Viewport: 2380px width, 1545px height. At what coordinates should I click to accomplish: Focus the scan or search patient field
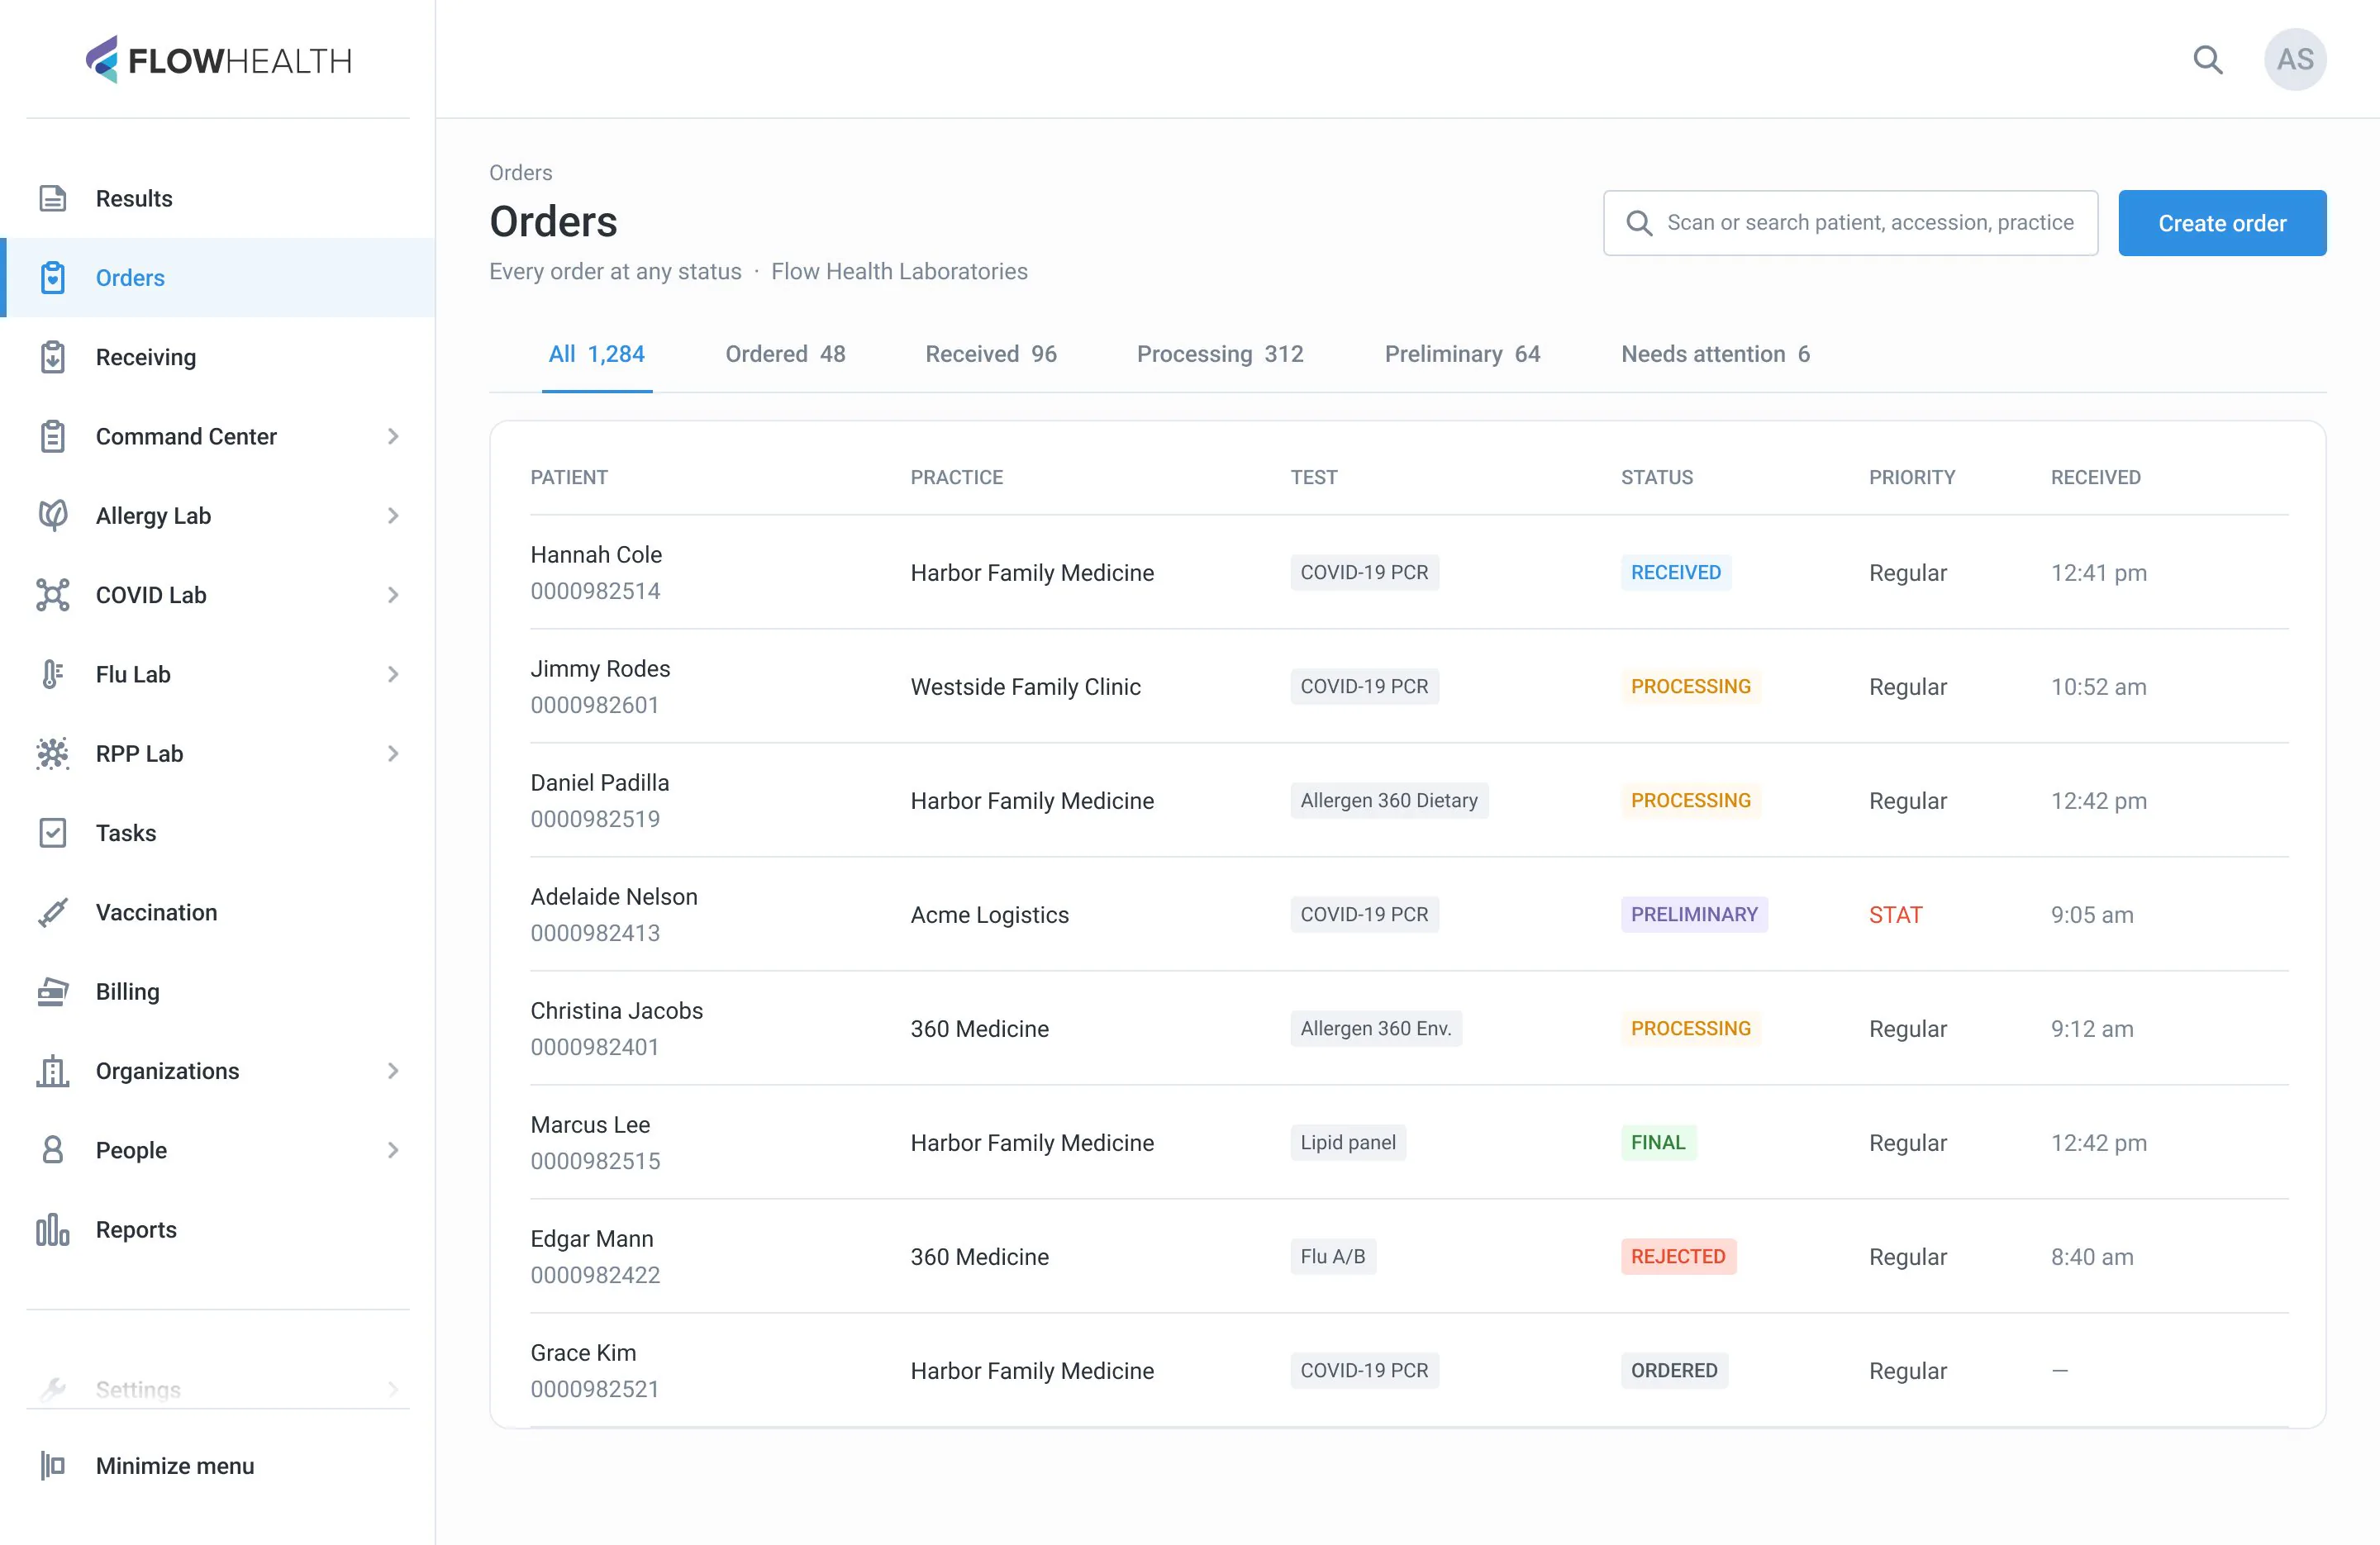(x=1850, y=223)
